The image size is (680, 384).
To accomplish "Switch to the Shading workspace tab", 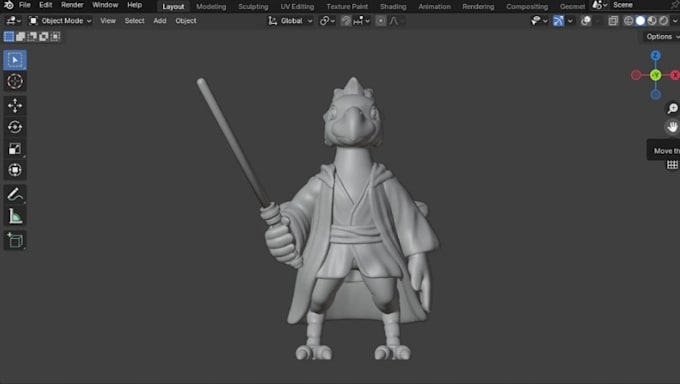I will click(x=393, y=7).
